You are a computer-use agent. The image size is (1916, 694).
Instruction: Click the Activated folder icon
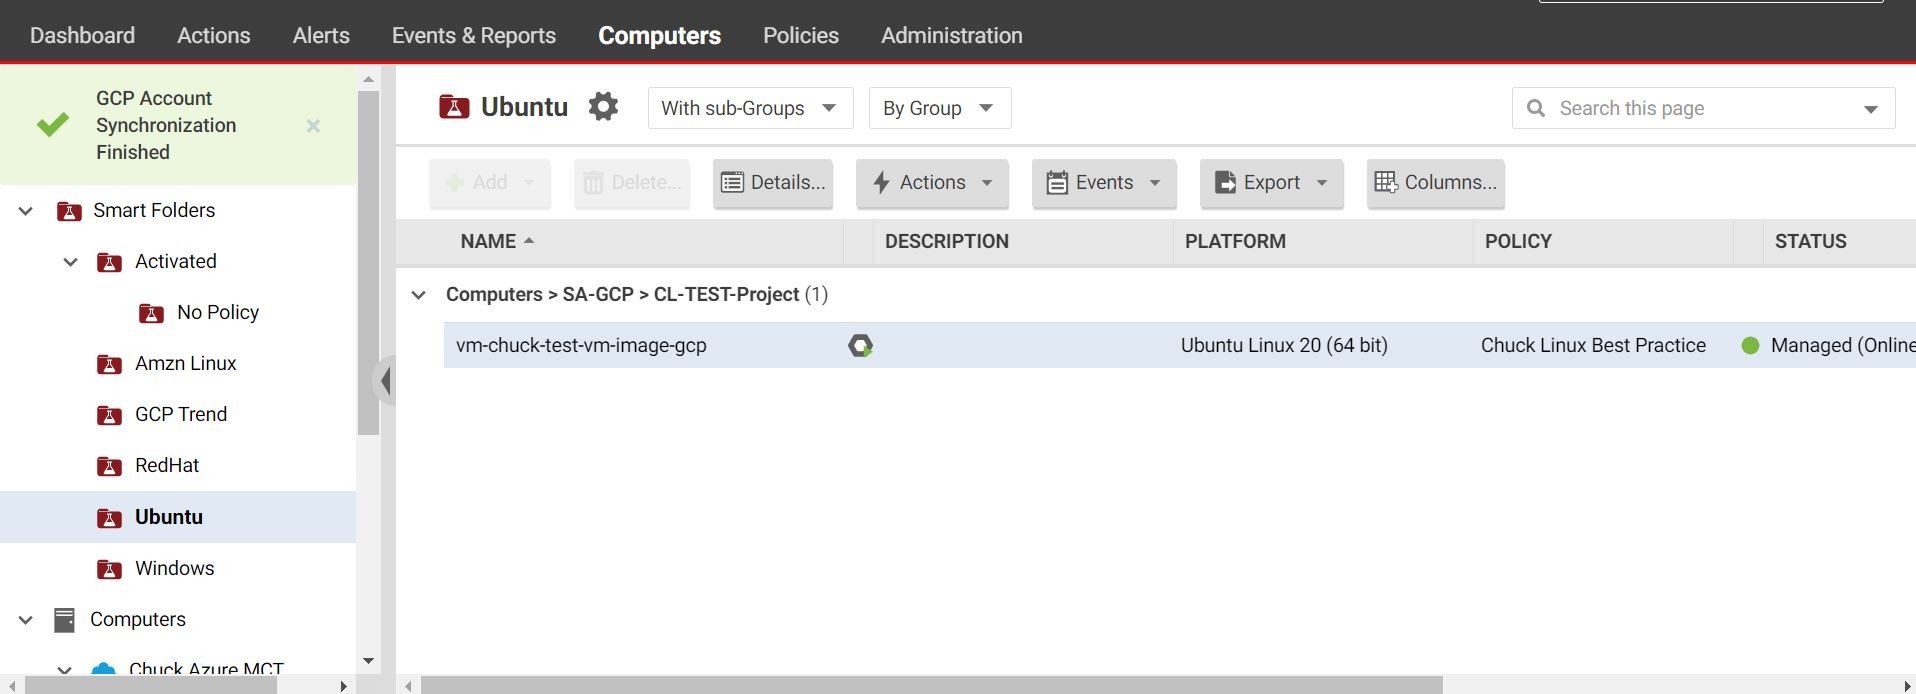tap(109, 262)
